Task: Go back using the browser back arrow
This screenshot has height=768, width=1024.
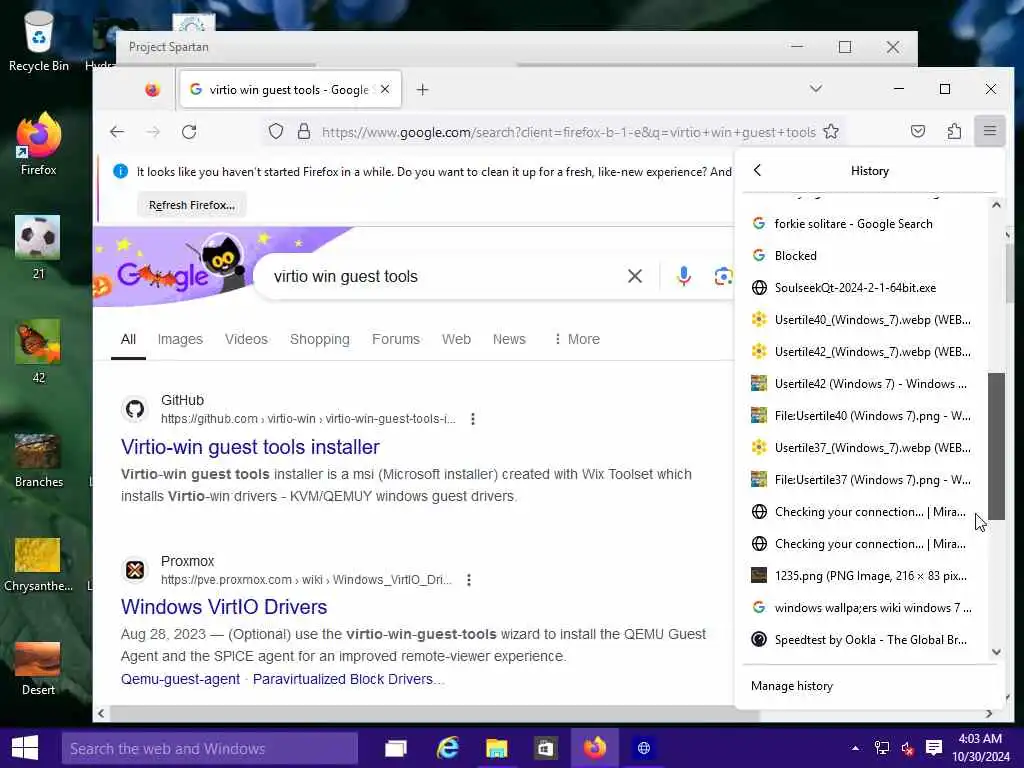Action: click(x=117, y=132)
